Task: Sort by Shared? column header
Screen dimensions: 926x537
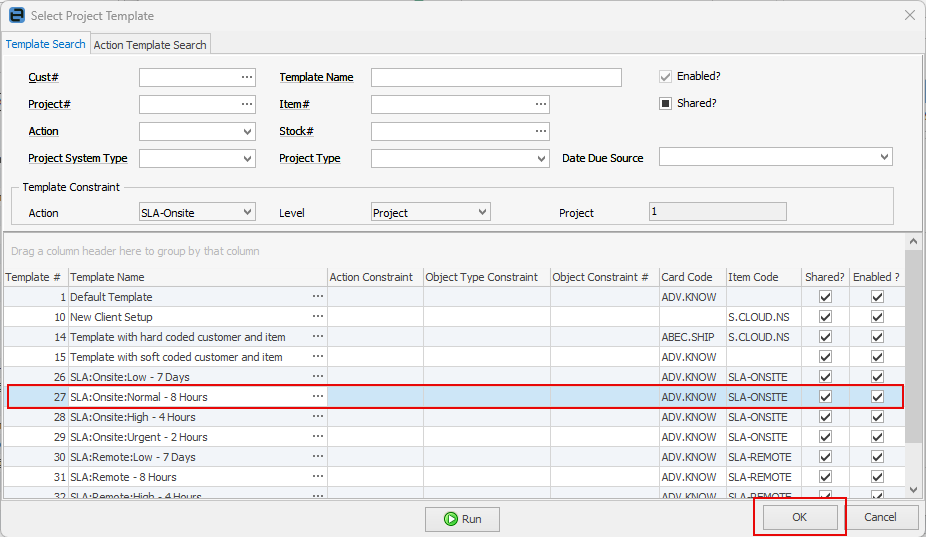Action: 826,277
